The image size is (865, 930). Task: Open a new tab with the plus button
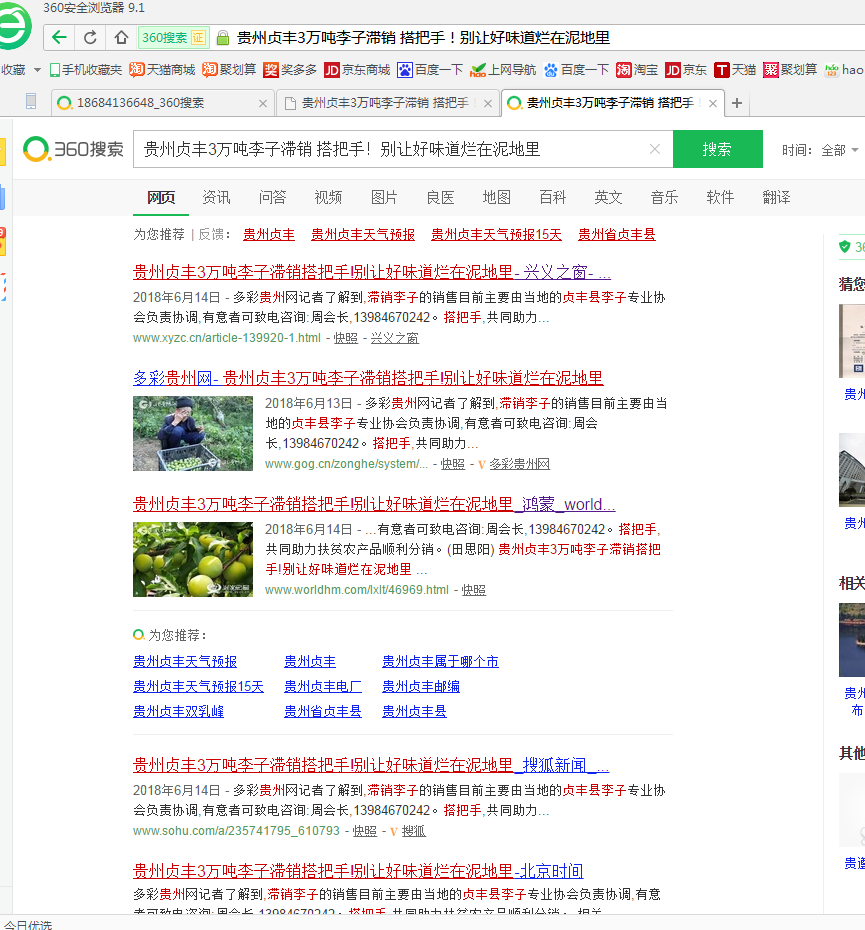pyautogui.click(x=737, y=103)
